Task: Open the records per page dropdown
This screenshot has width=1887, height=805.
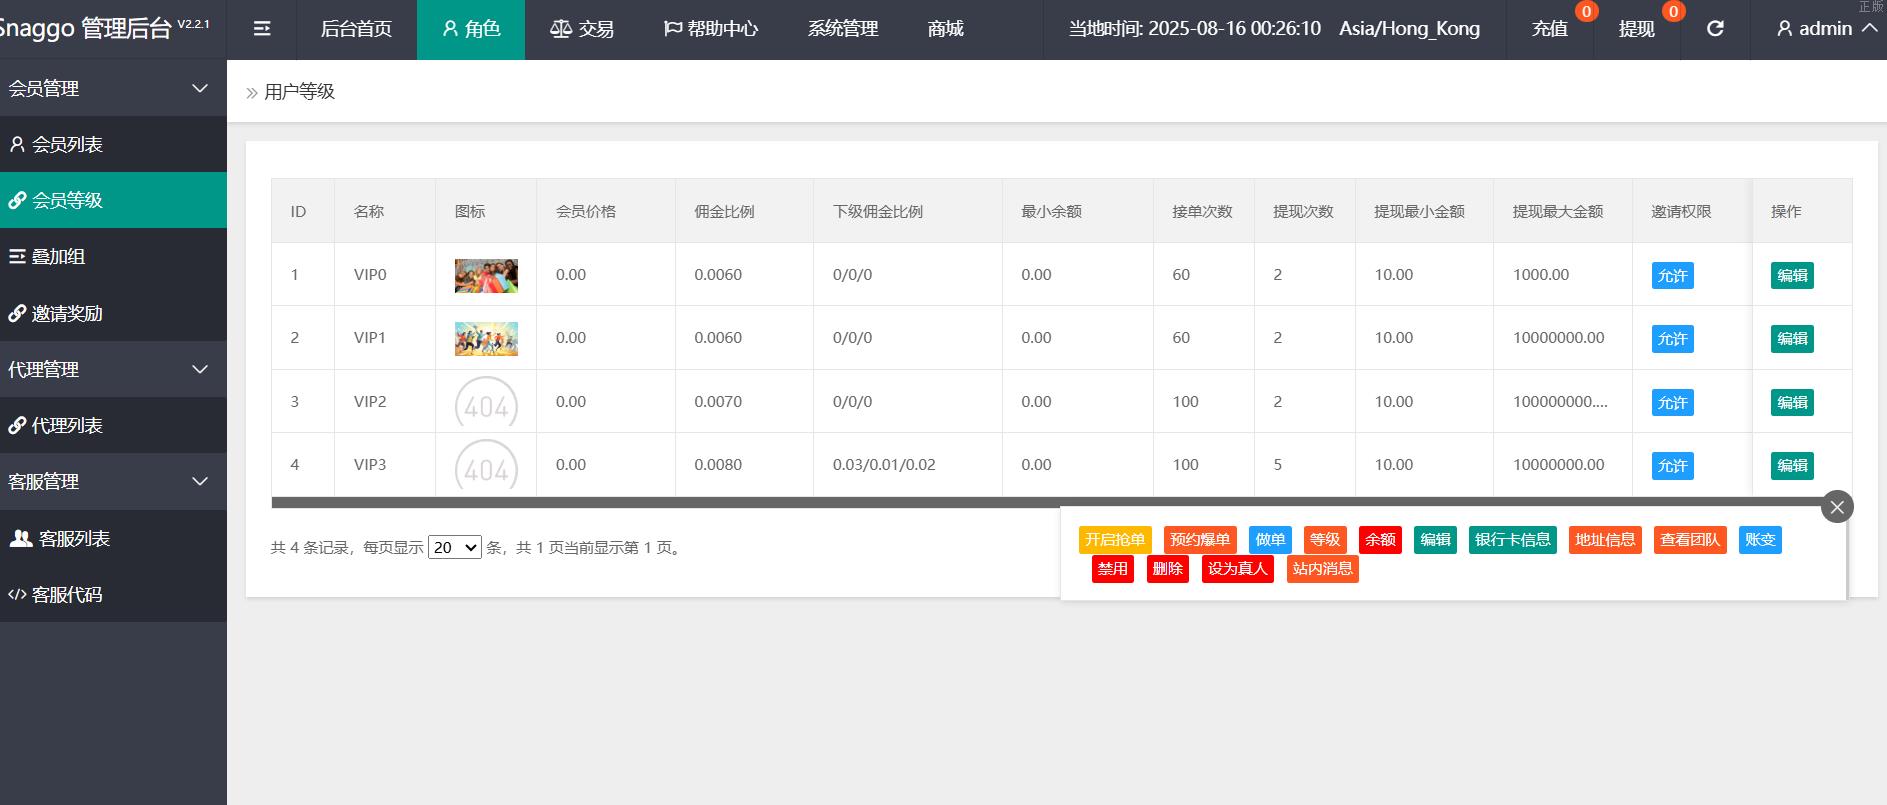Action: coord(455,548)
